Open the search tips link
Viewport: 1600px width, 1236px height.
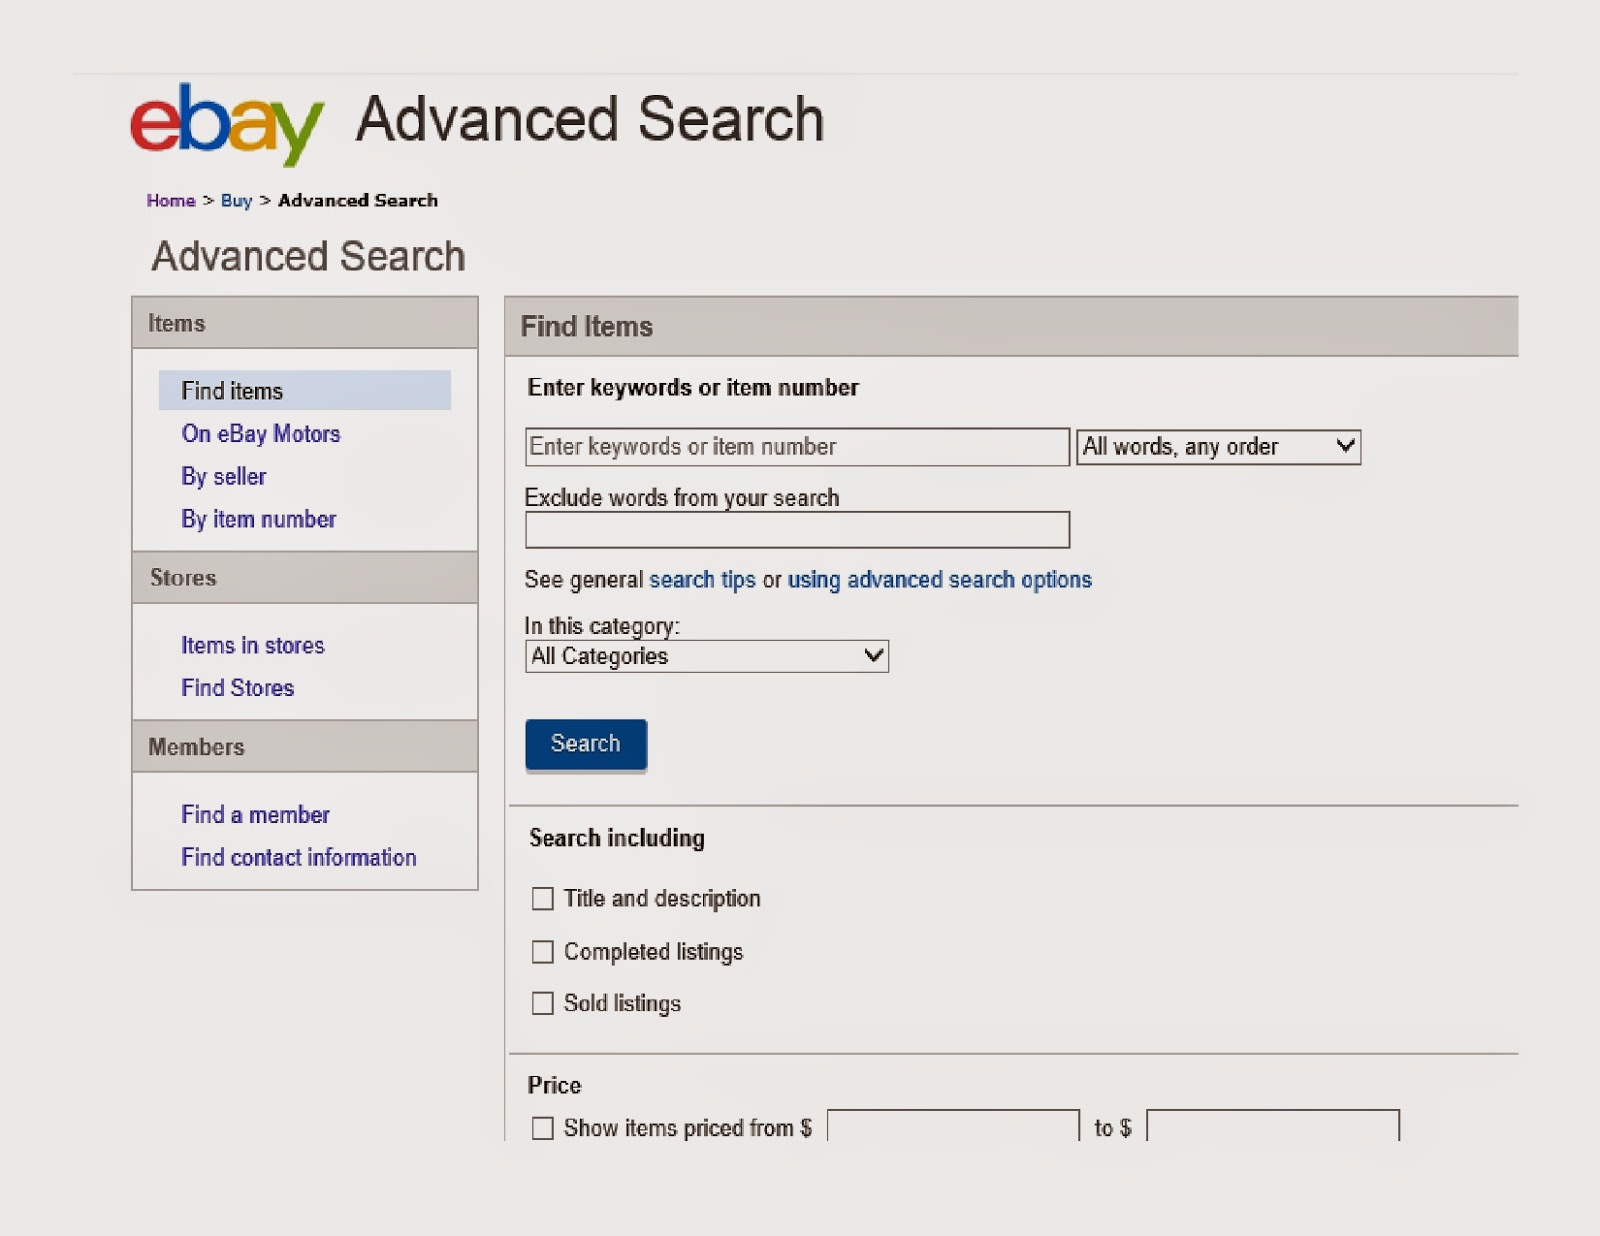point(701,579)
